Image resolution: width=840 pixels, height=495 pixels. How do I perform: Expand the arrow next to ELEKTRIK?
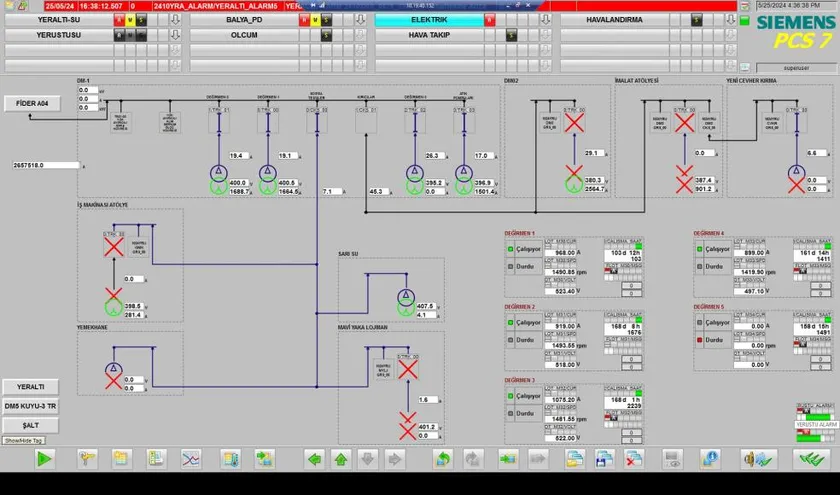544,19
